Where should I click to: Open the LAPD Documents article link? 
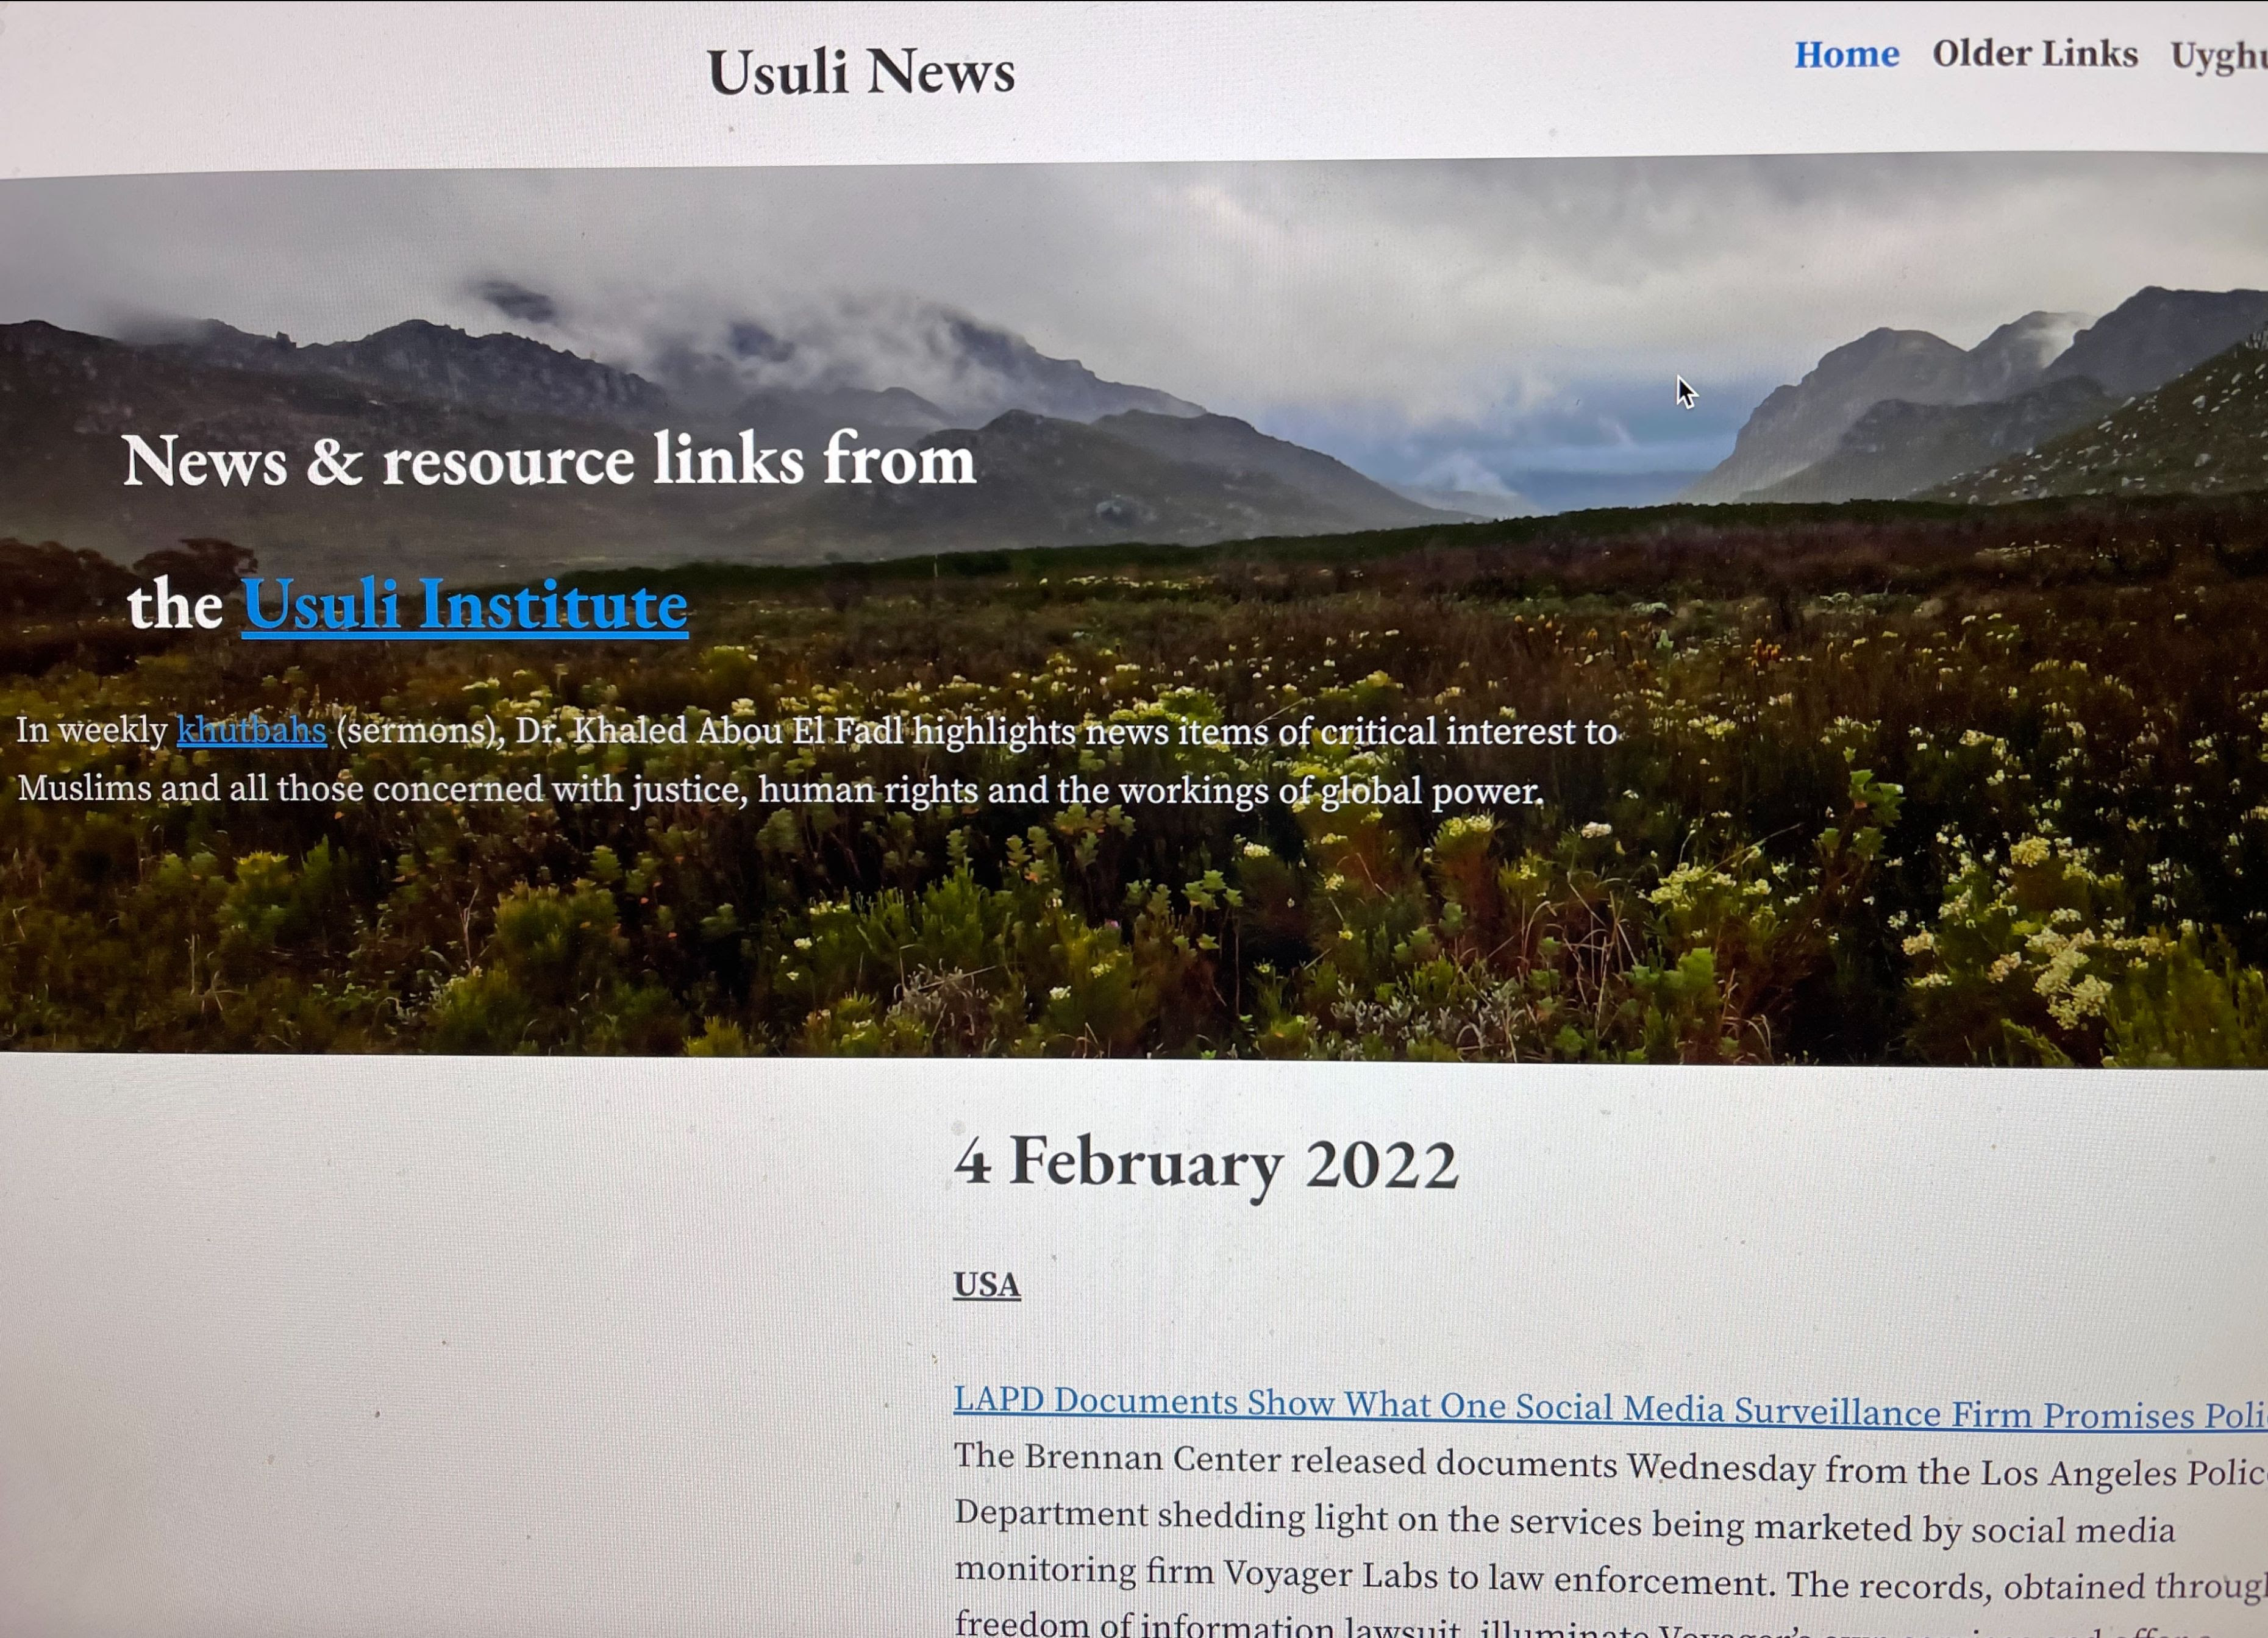1610,1408
